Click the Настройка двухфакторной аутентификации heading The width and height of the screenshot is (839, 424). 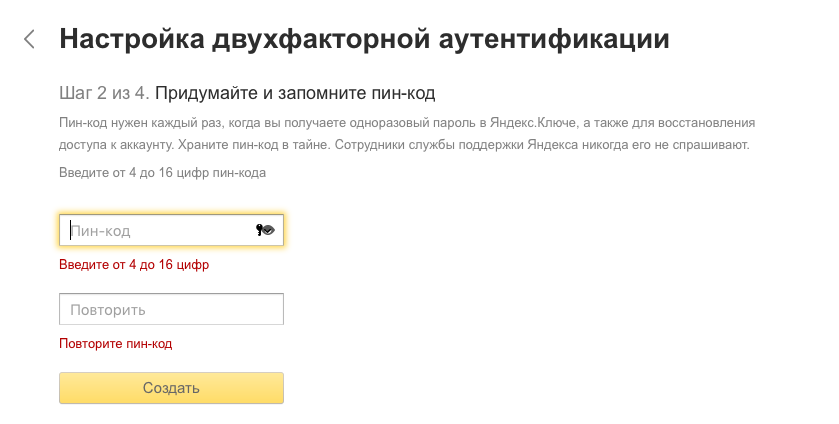click(364, 40)
